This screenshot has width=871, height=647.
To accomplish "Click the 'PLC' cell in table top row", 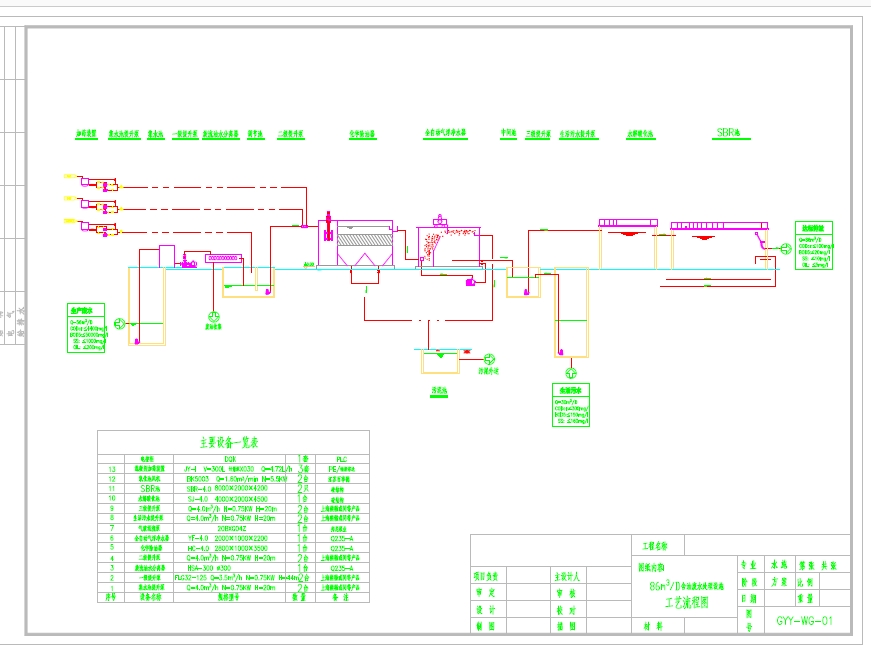I will (x=342, y=459).
